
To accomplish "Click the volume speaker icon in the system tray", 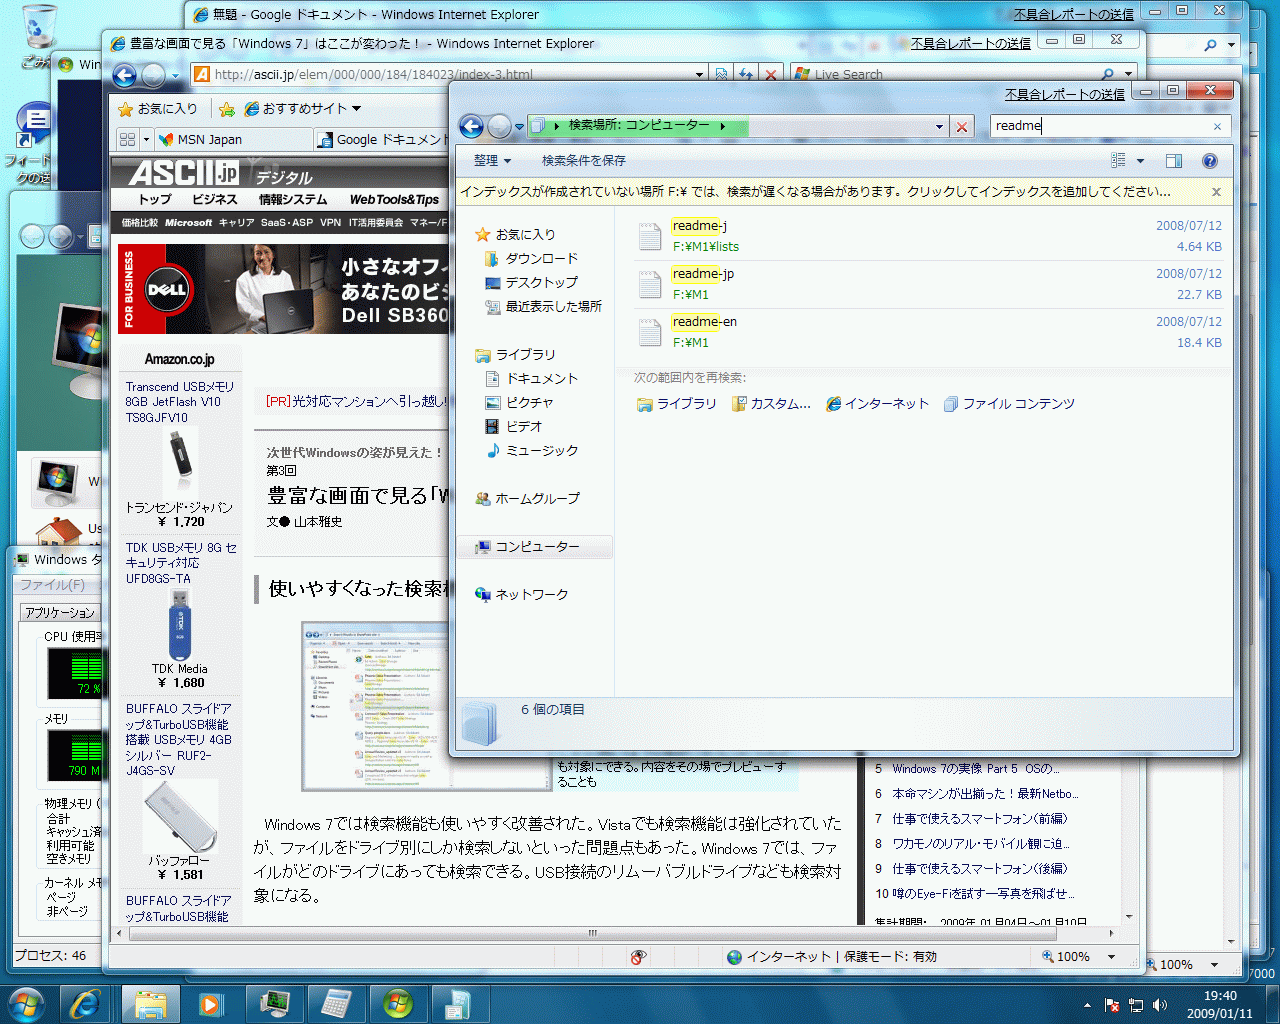I will [1160, 1005].
